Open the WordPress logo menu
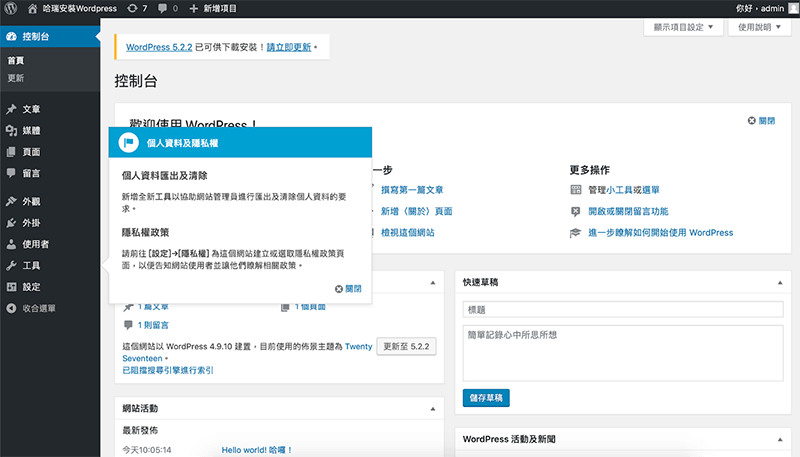 point(11,8)
